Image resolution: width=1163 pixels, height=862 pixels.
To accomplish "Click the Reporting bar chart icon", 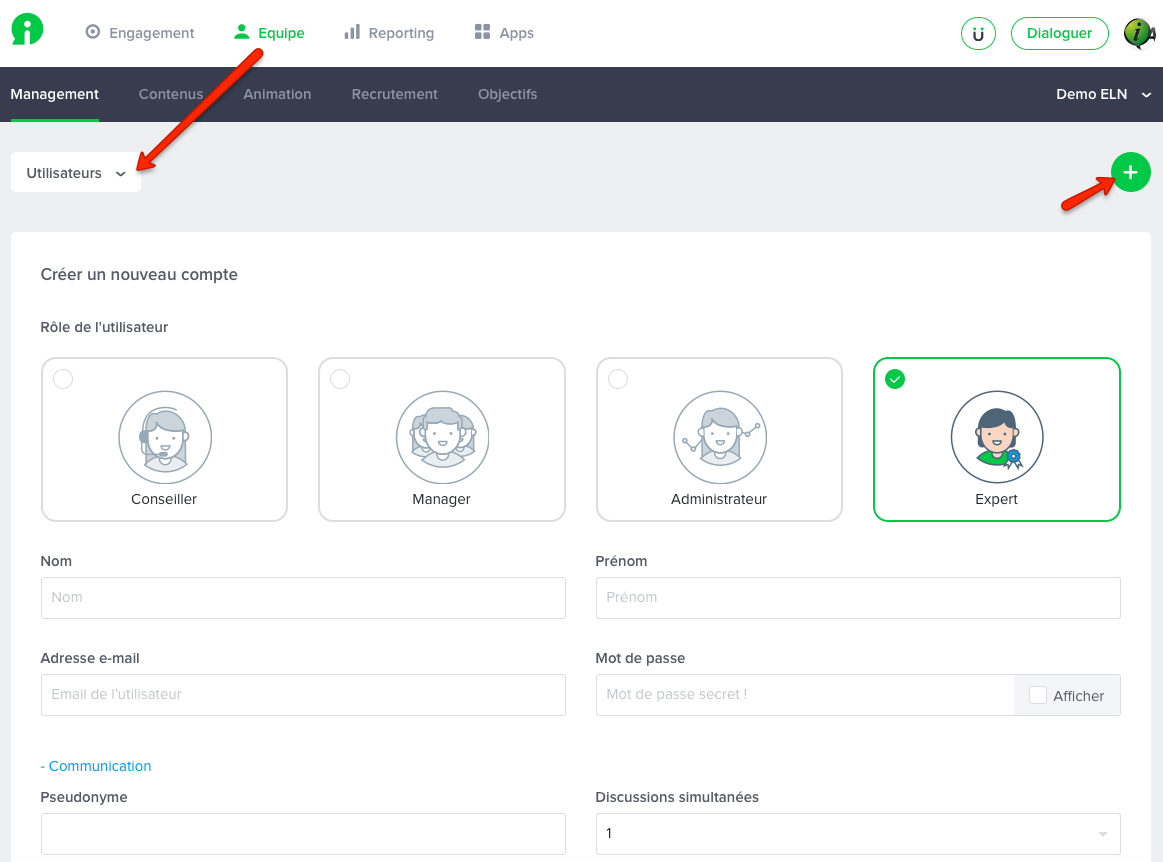I will 352,32.
